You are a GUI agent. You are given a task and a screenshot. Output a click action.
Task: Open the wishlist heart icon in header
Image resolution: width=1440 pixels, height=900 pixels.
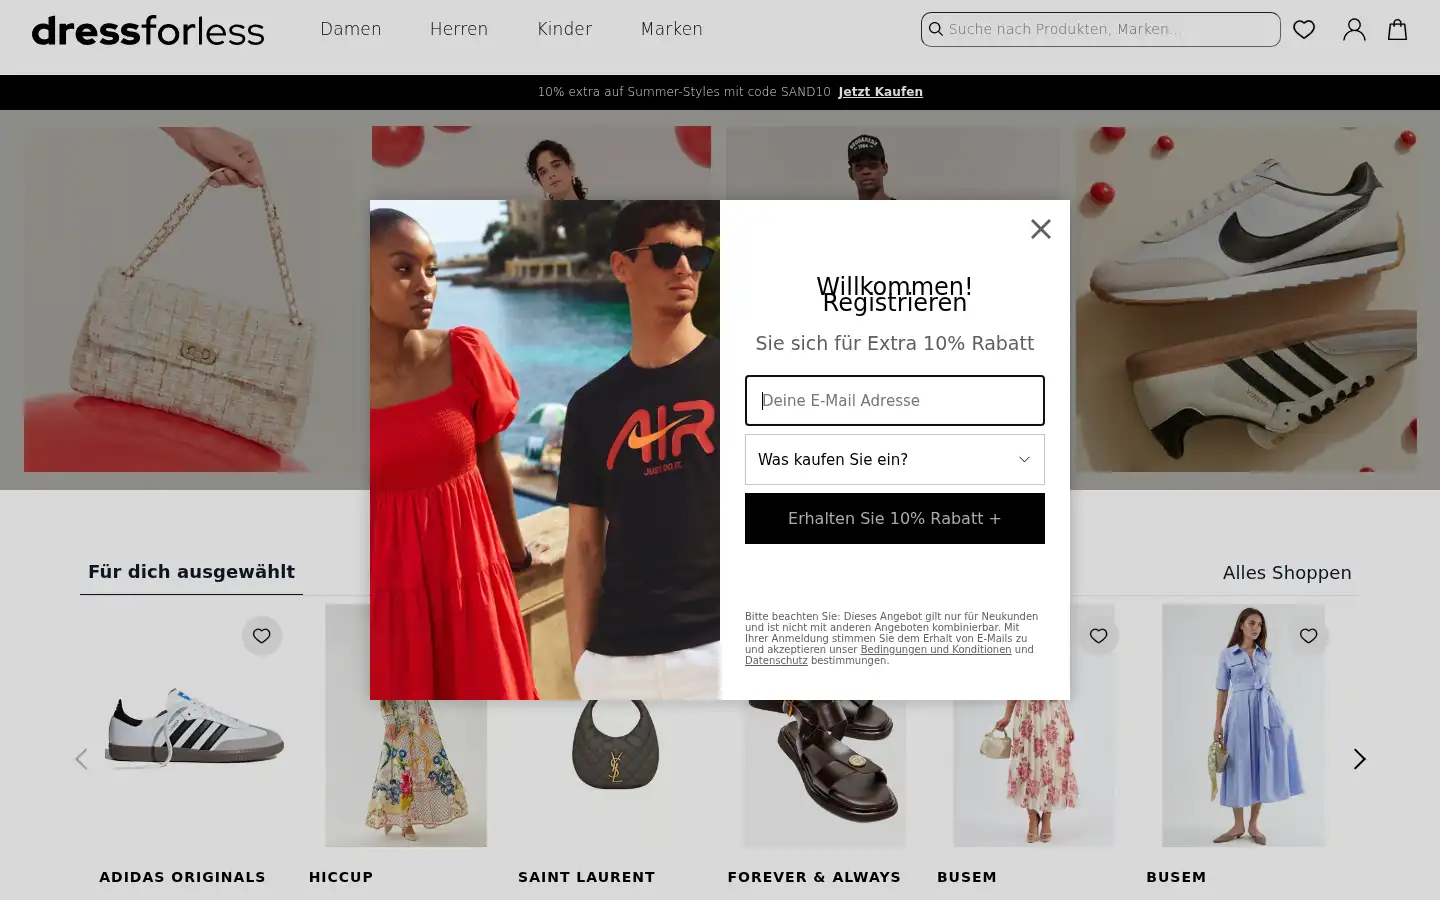(1304, 29)
